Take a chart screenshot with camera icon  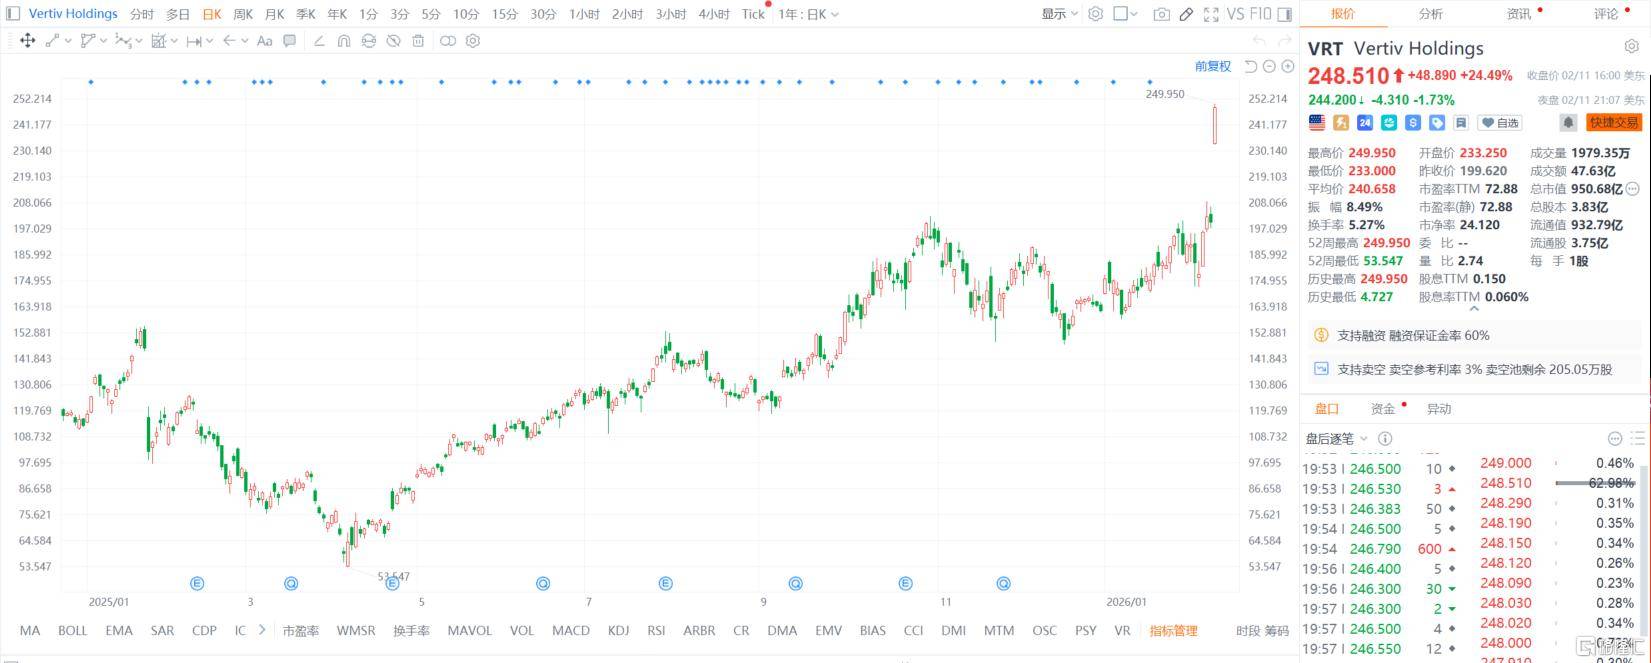pos(1160,14)
